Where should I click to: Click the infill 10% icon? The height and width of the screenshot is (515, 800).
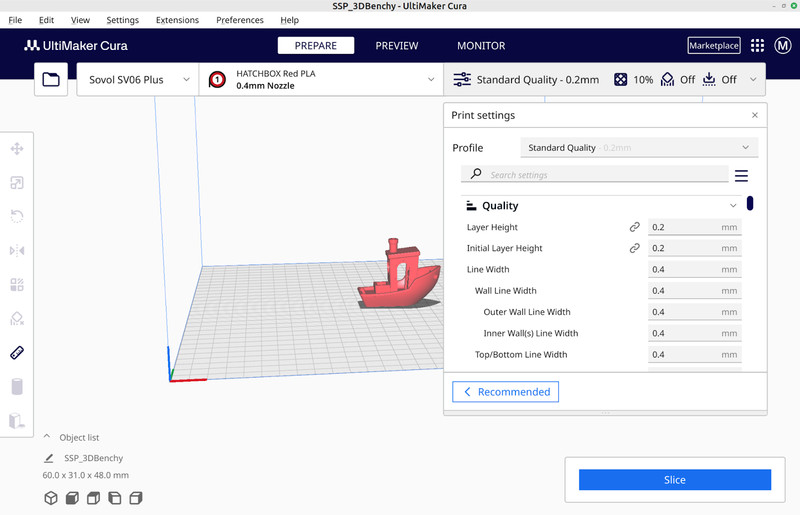click(x=620, y=80)
